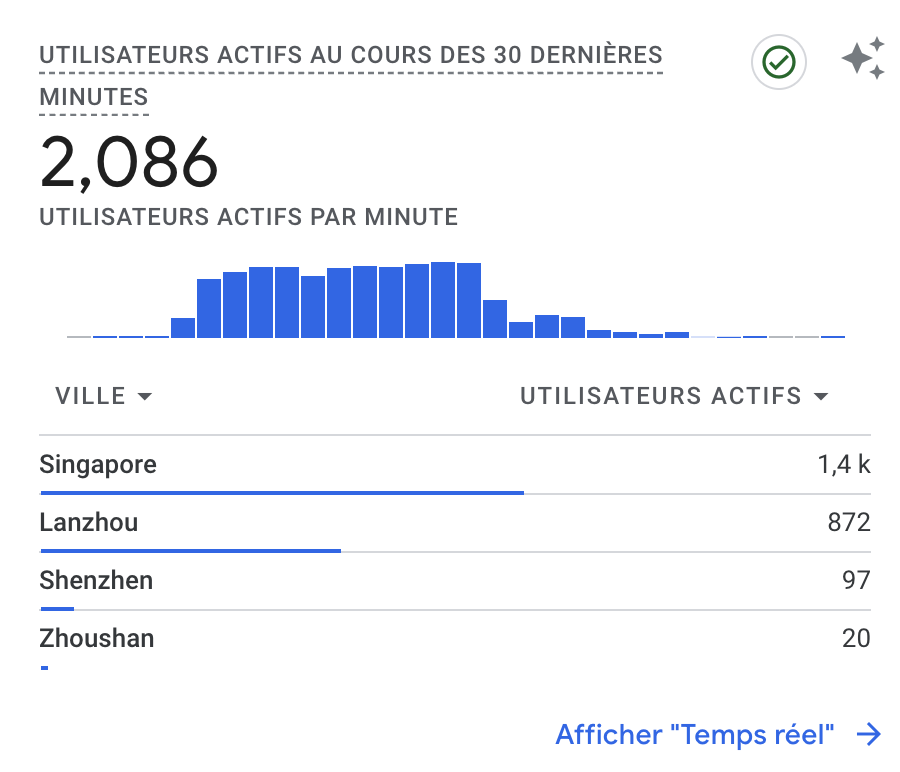Screen dimensions: 900x772
Task: Click the card title about 30 dernières minutes
Action: pyautogui.click(x=350, y=56)
